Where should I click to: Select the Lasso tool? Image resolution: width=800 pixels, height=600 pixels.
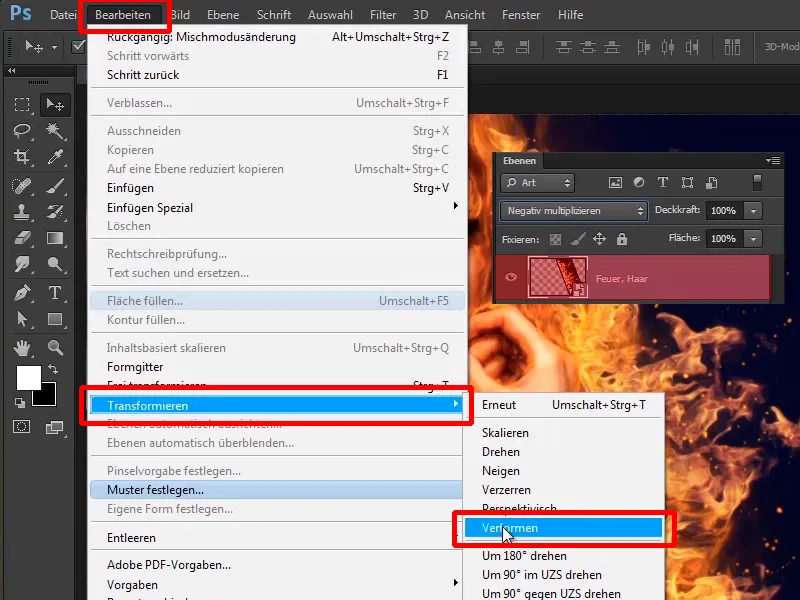tap(22, 131)
